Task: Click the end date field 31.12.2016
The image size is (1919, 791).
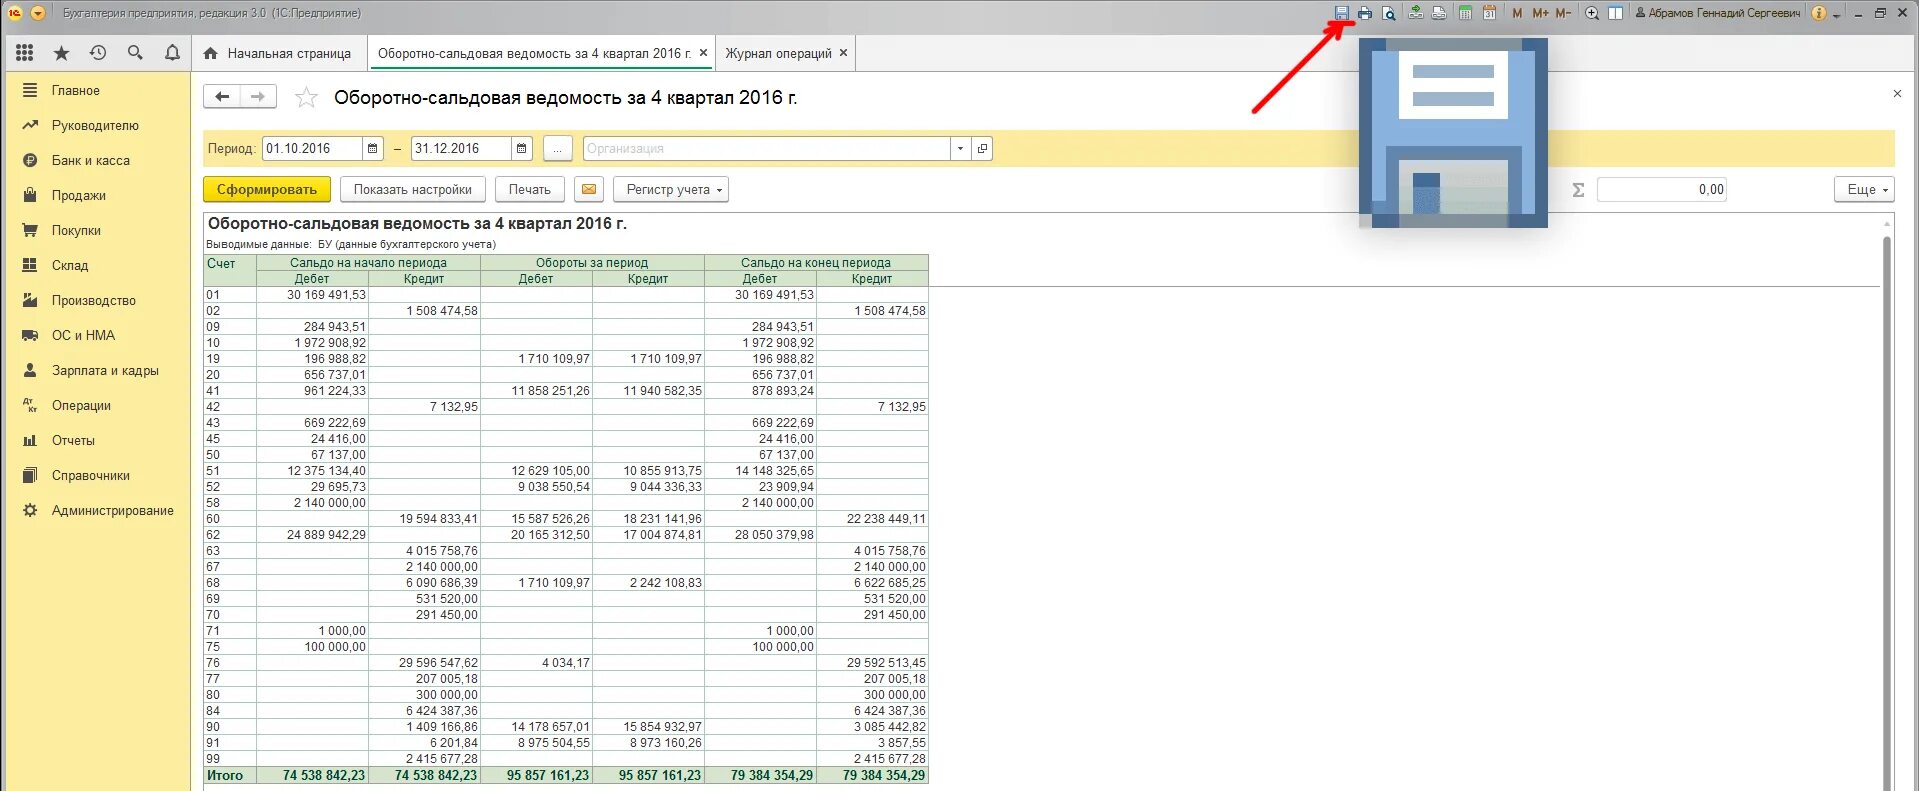Action: pos(461,148)
